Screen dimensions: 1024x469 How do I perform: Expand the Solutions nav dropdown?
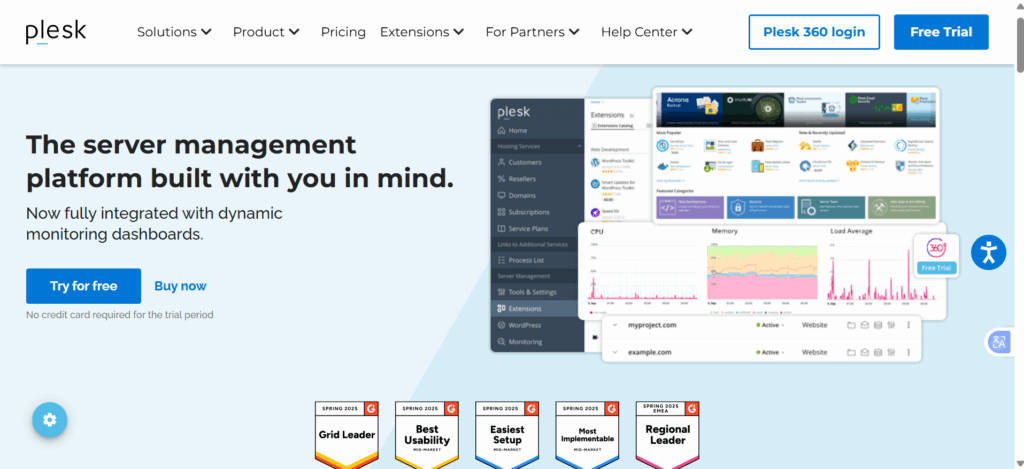pyautogui.click(x=174, y=32)
